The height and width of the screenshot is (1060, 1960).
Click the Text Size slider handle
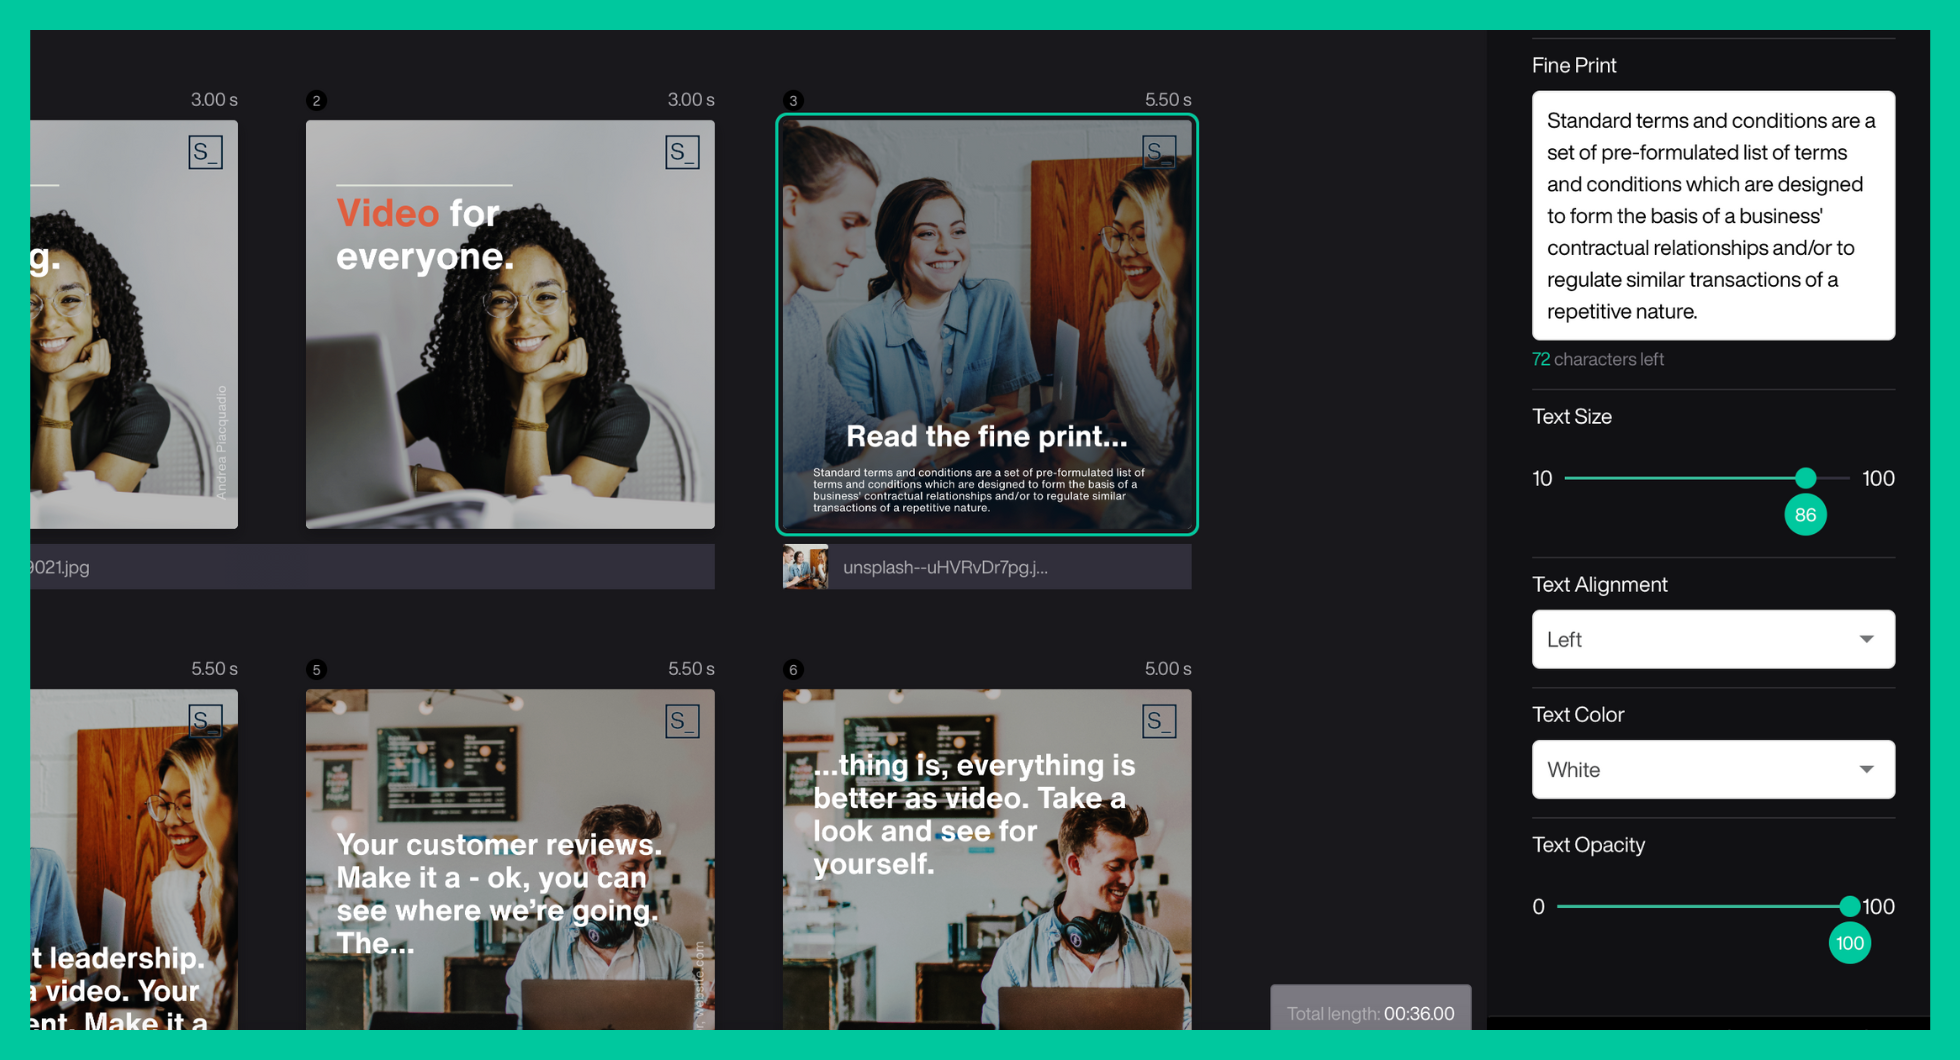(x=1805, y=478)
